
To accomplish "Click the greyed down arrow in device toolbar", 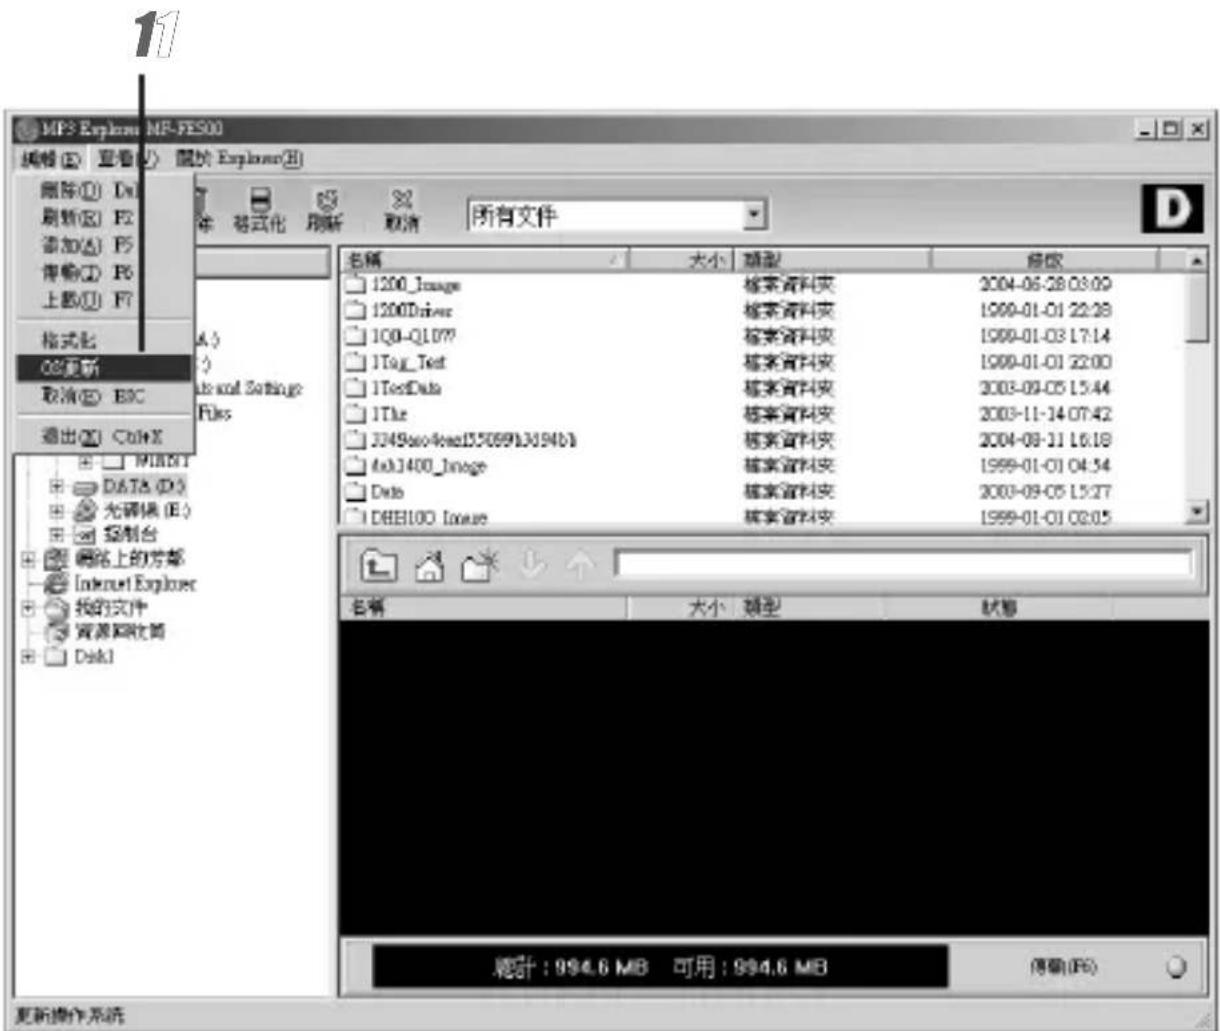I will tap(531, 566).
